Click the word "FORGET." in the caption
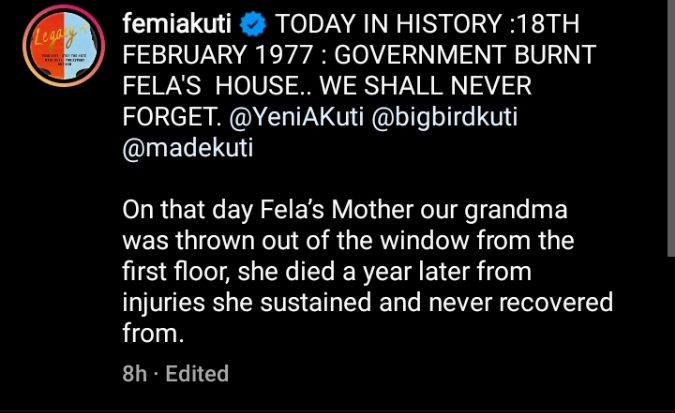This screenshot has height=413, width=675. [168, 116]
